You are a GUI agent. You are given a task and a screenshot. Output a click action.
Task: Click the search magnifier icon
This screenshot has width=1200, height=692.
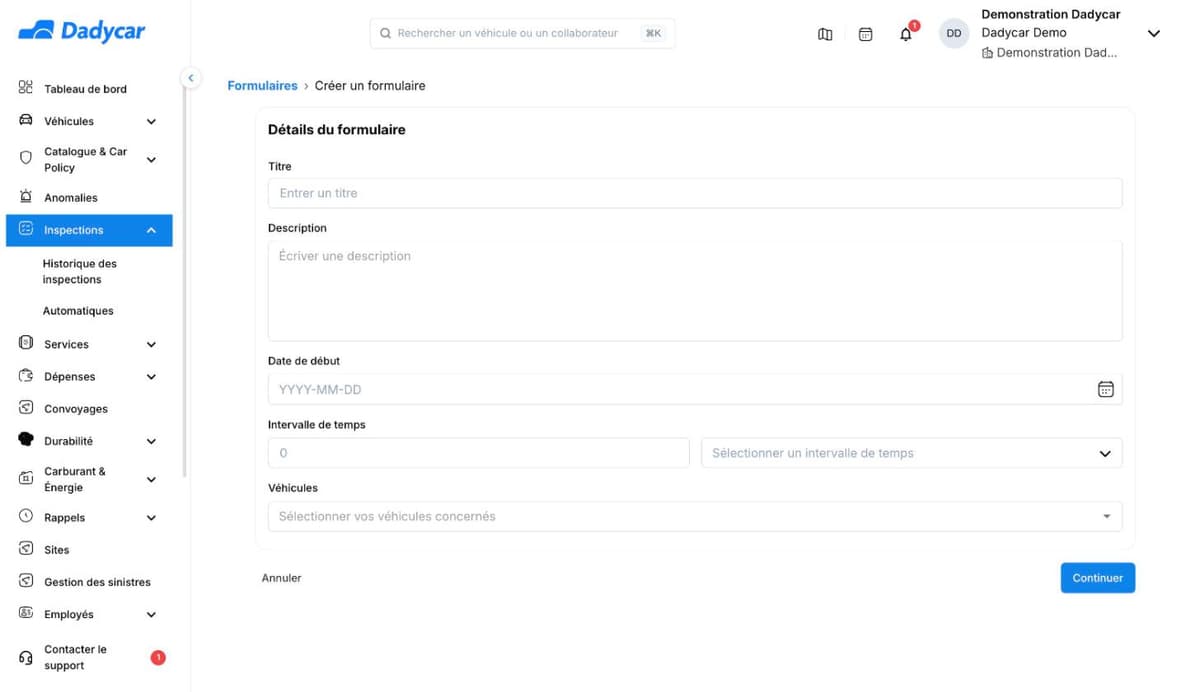(386, 33)
